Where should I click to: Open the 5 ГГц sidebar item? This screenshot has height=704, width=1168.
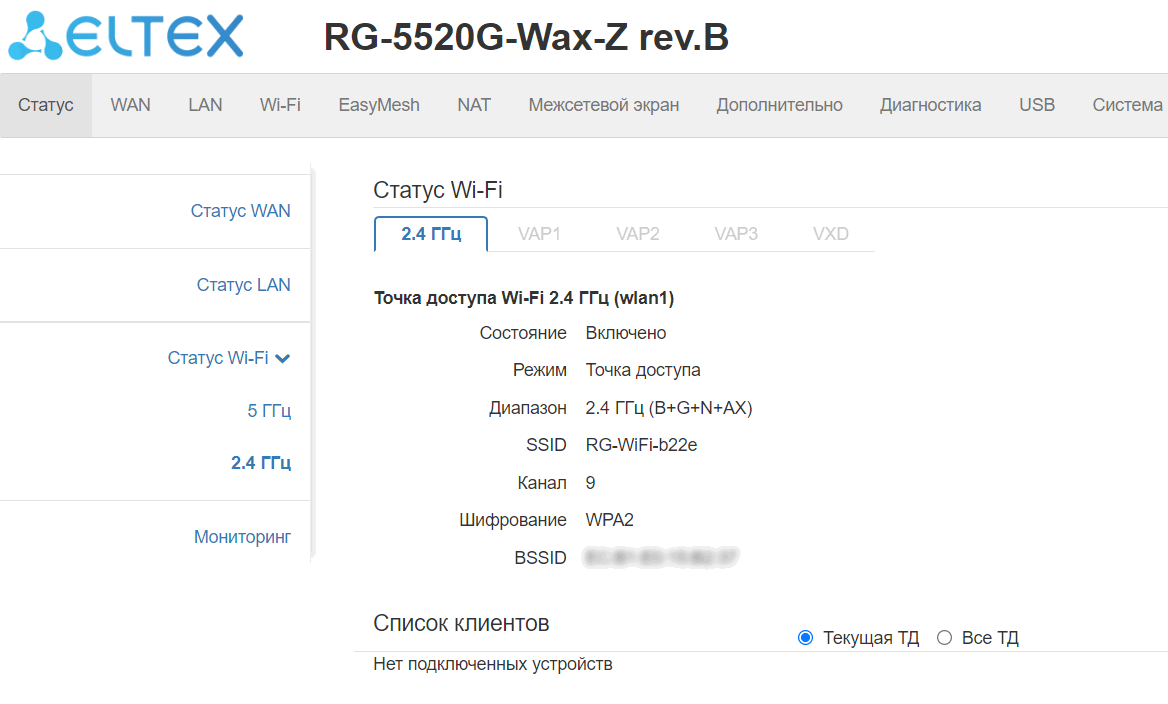269,410
